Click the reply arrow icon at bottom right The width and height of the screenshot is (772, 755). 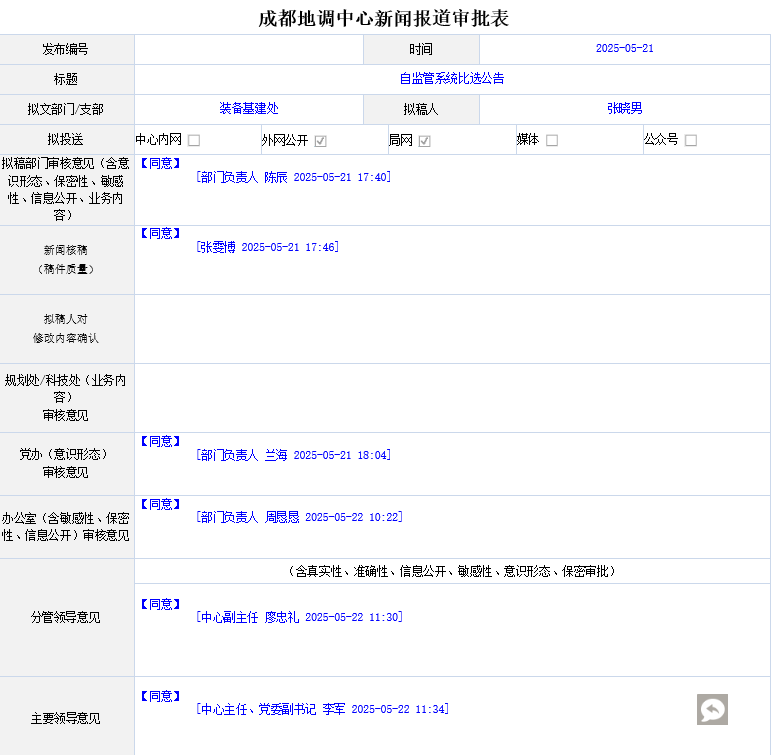click(x=712, y=710)
